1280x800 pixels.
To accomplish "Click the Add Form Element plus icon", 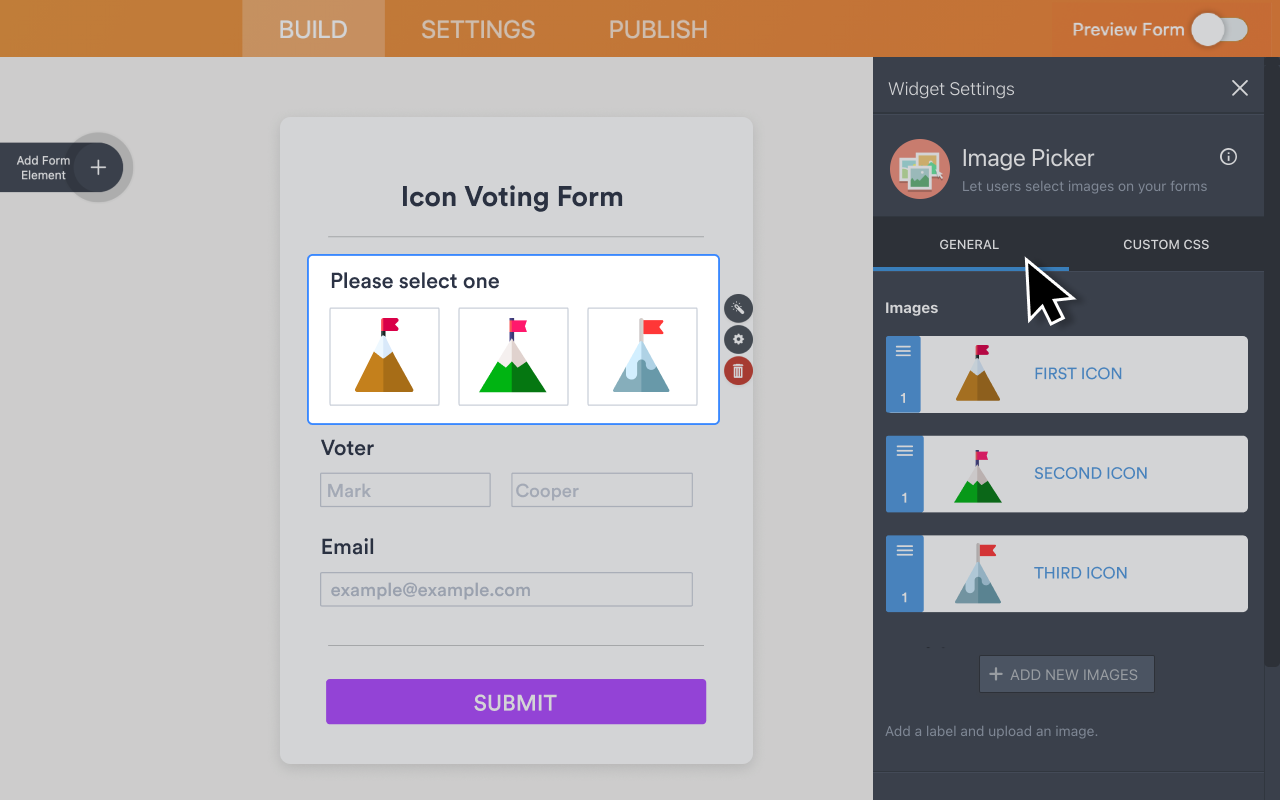I will [98, 167].
